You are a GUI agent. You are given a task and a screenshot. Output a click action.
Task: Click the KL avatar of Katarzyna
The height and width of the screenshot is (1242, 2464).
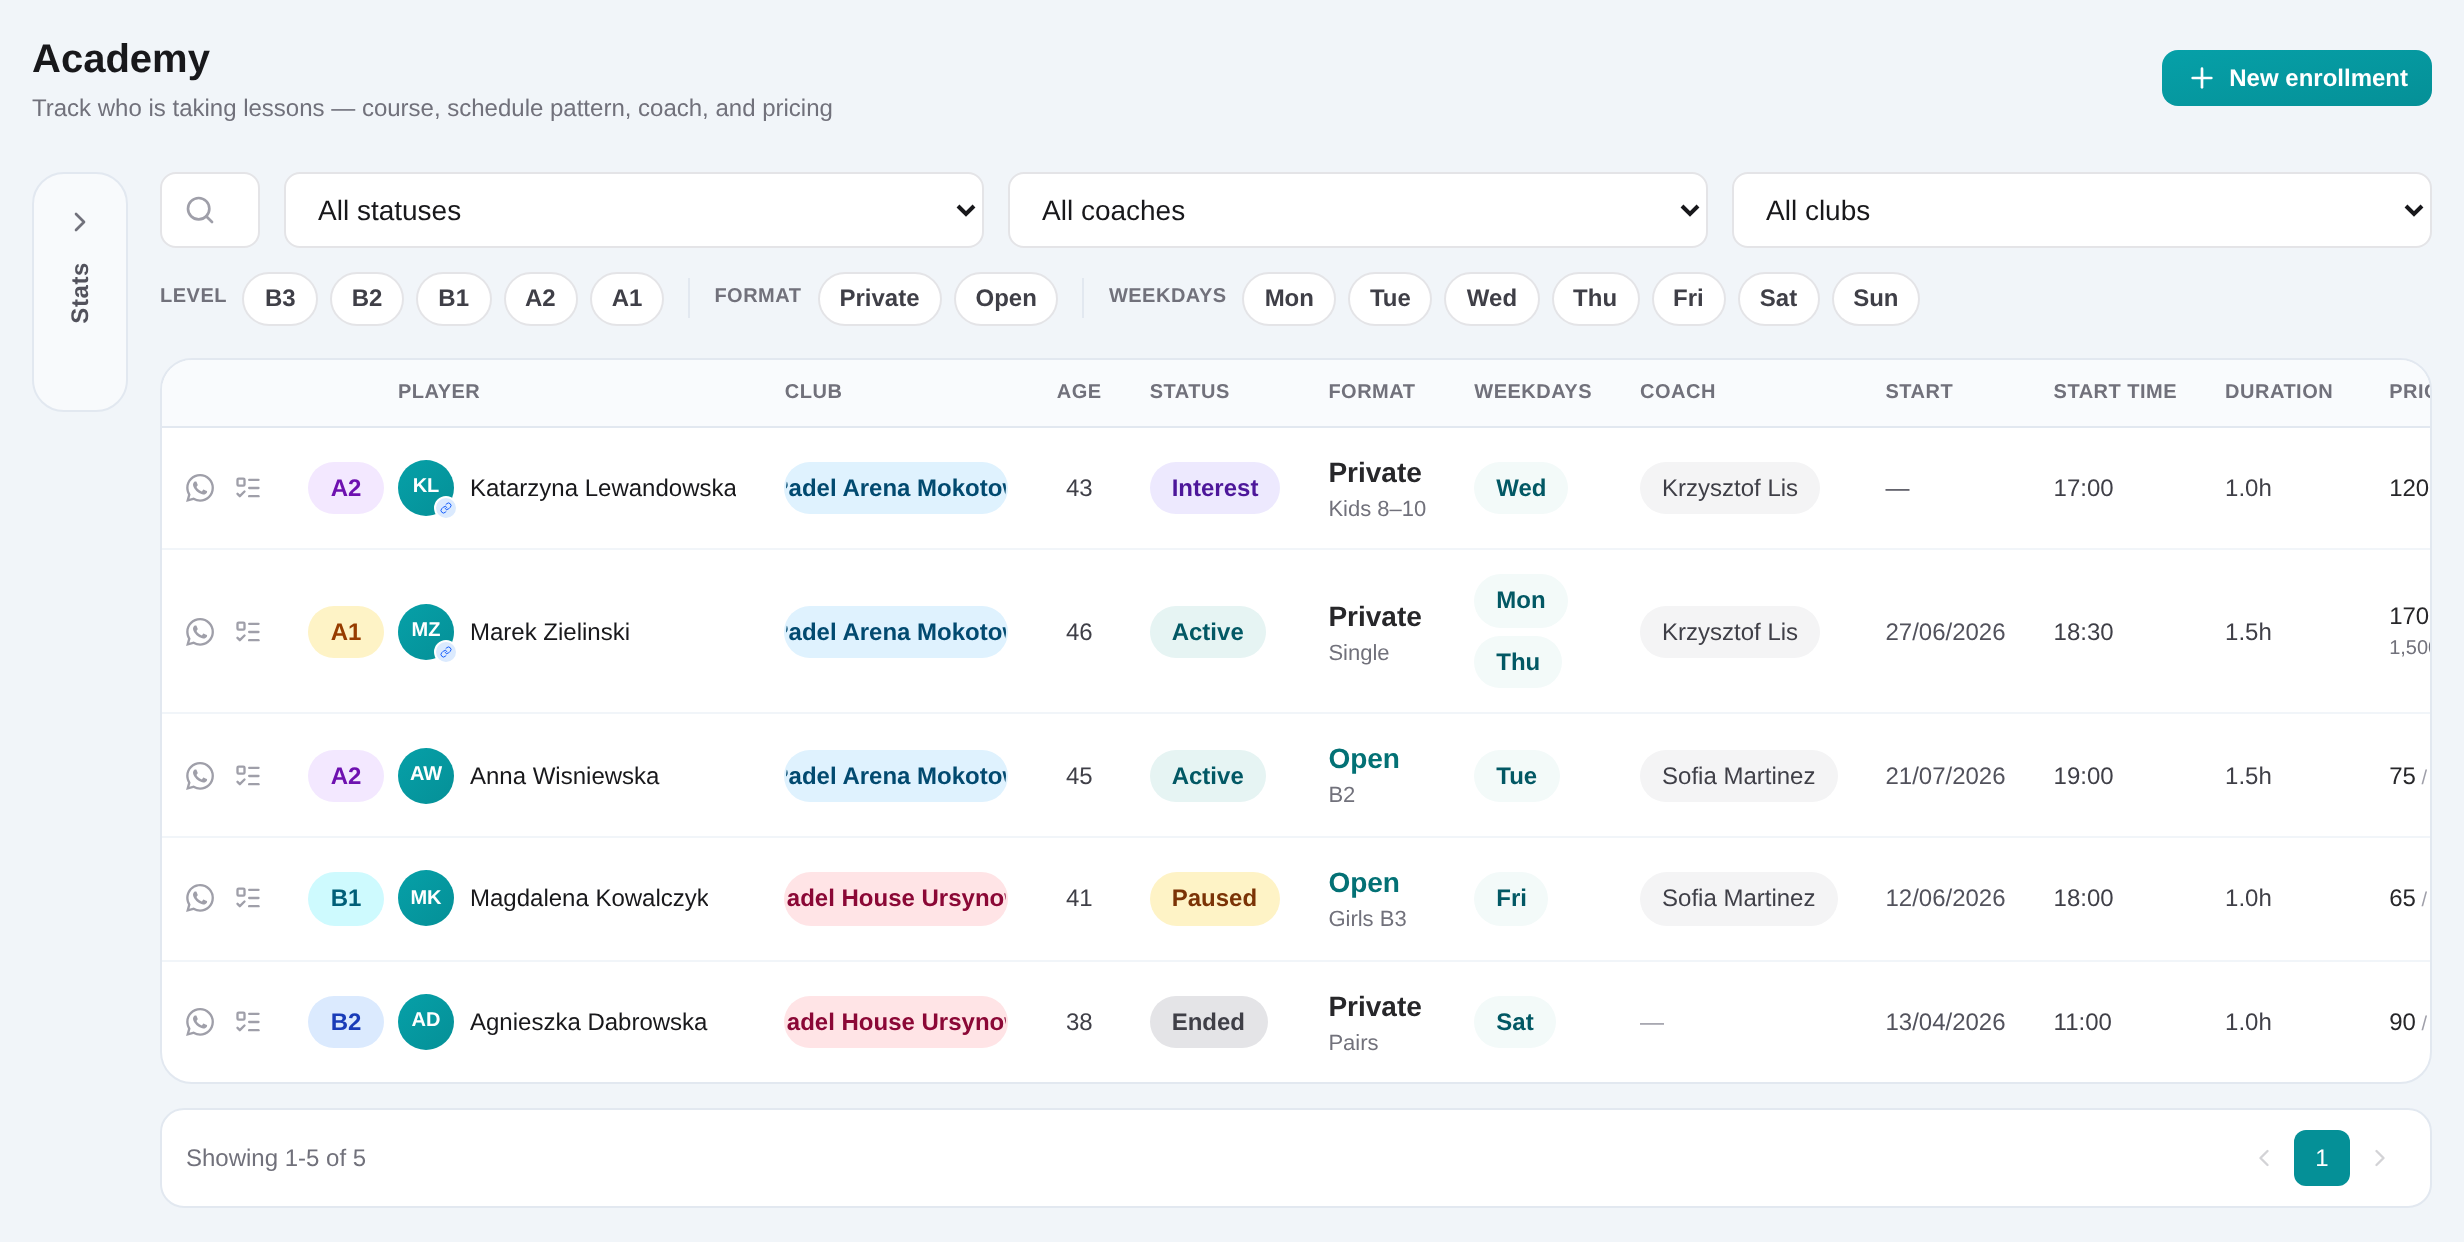click(426, 488)
